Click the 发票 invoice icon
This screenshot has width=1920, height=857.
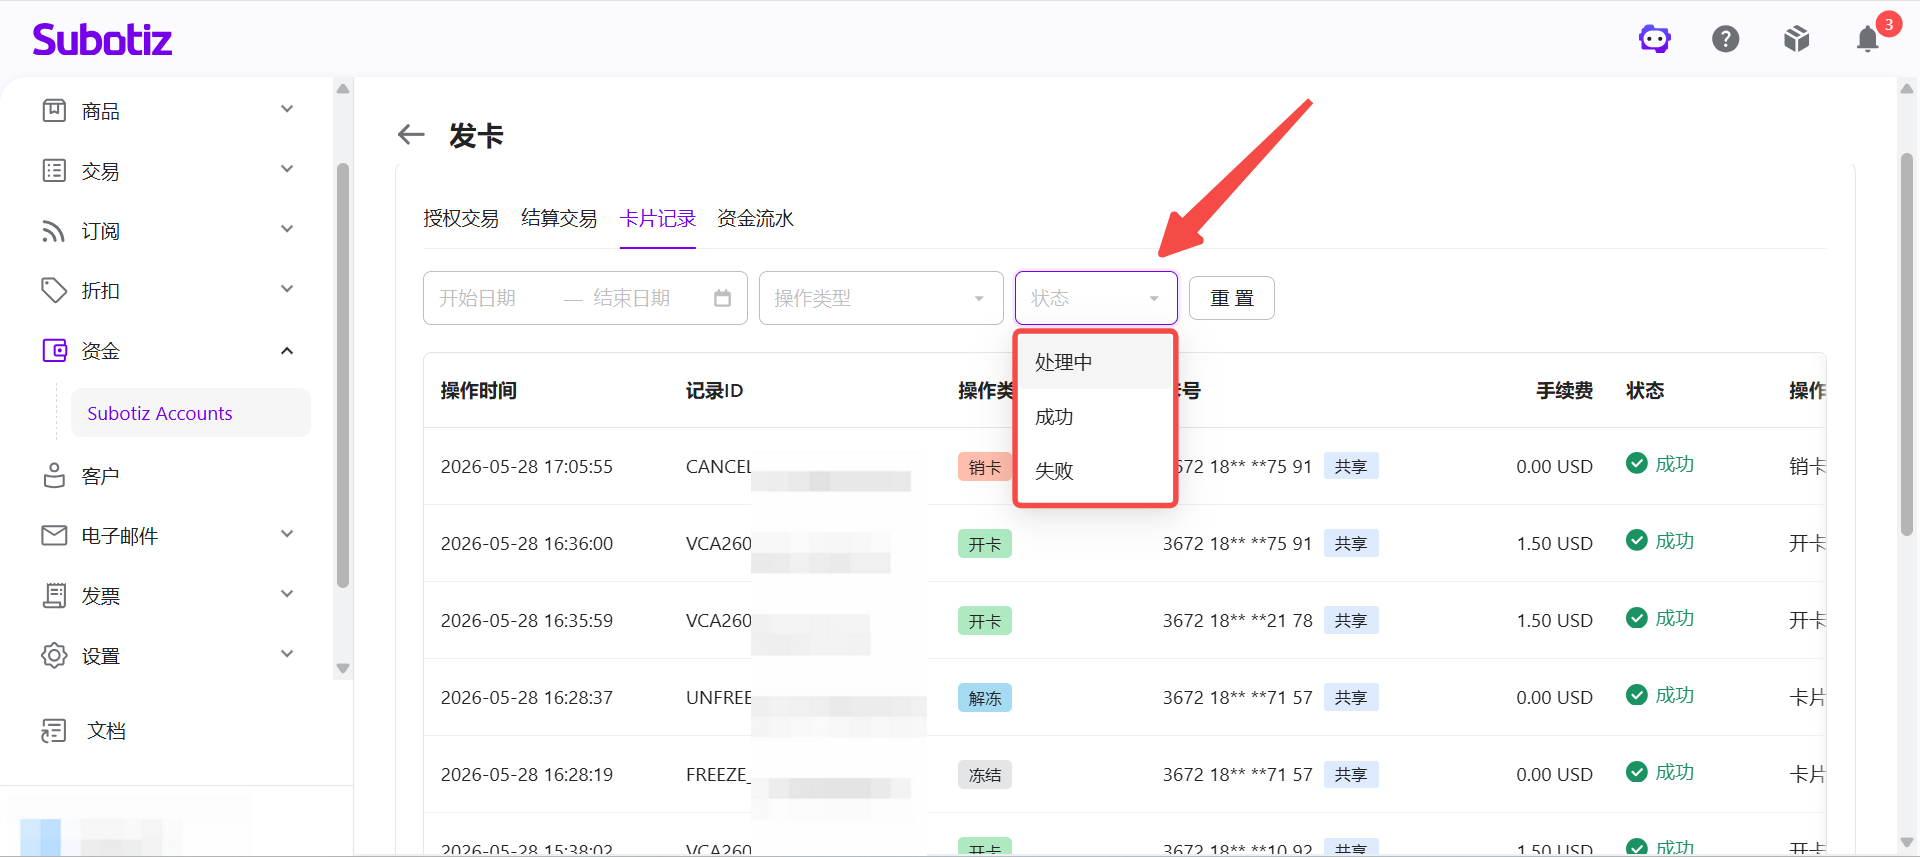pyautogui.click(x=54, y=595)
